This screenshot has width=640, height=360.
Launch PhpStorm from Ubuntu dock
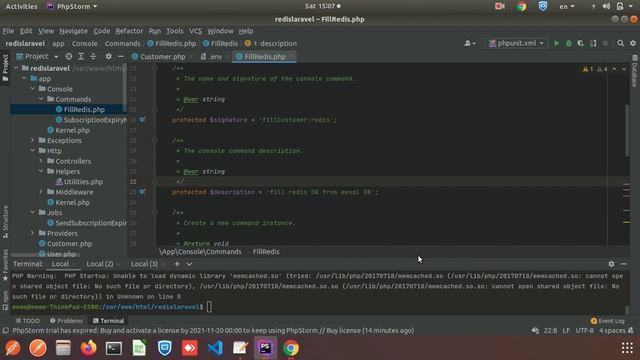tap(265, 348)
